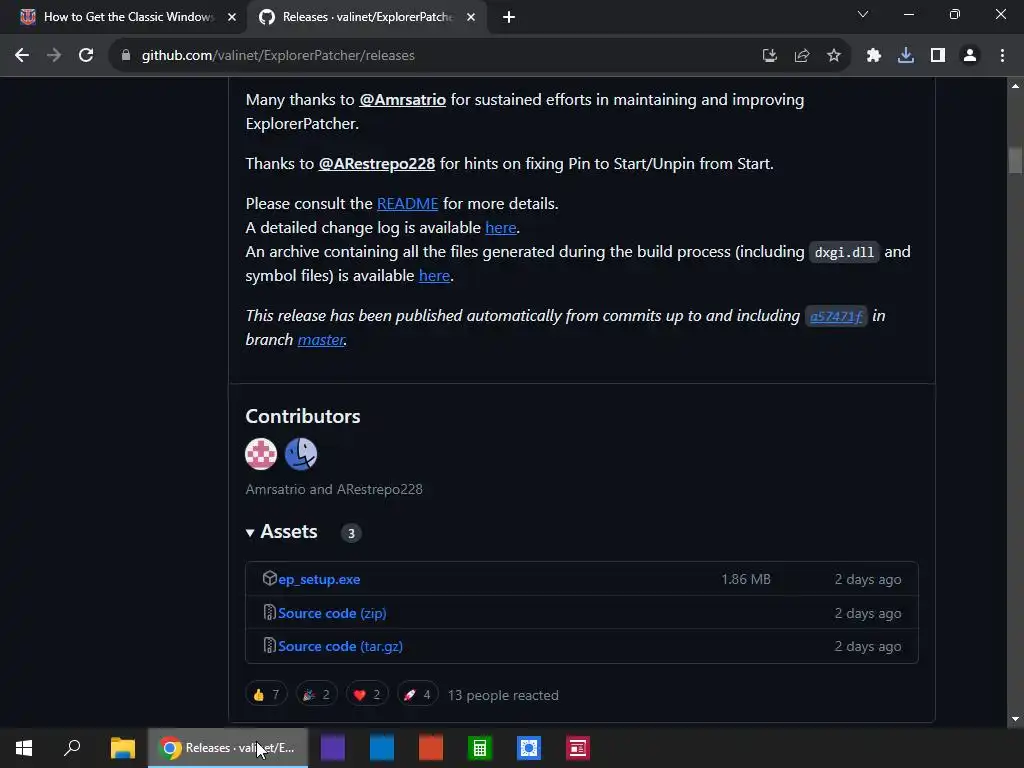Open commit a57471f link
The image size is (1024, 768).
(x=836, y=317)
